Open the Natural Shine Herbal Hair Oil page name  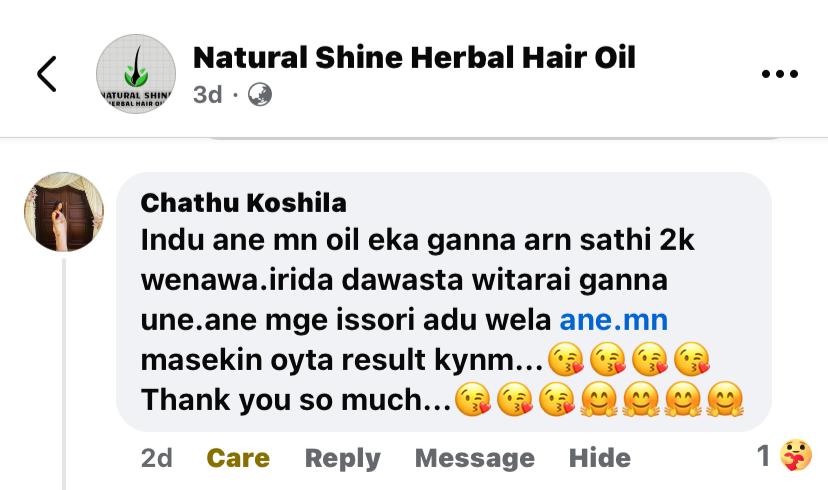click(414, 58)
